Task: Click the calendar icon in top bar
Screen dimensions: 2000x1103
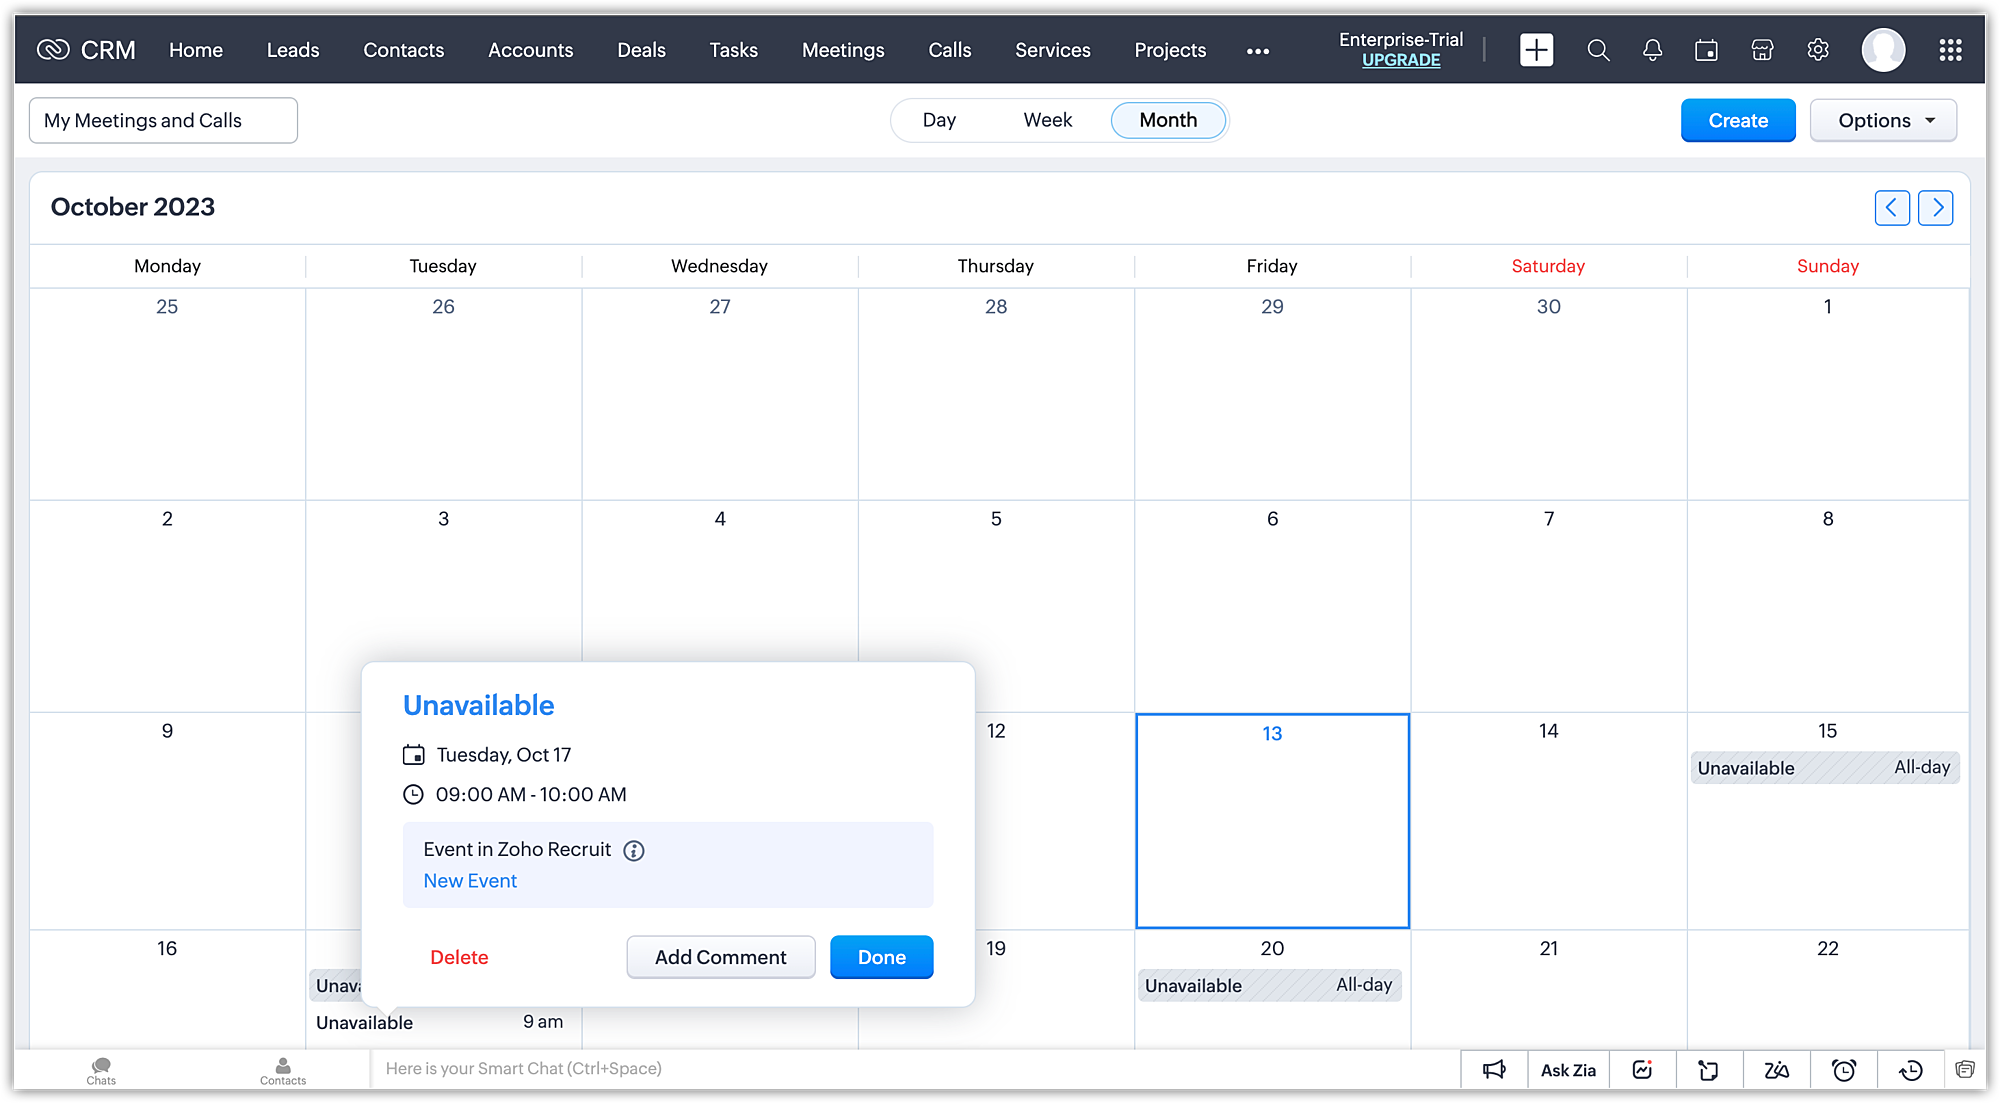Action: coord(1707,50)
